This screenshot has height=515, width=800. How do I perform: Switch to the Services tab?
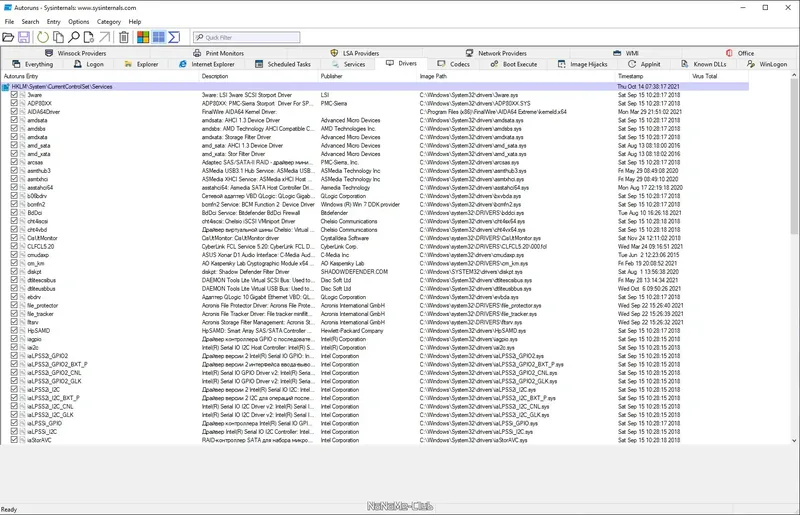click(x=348, y=64)
